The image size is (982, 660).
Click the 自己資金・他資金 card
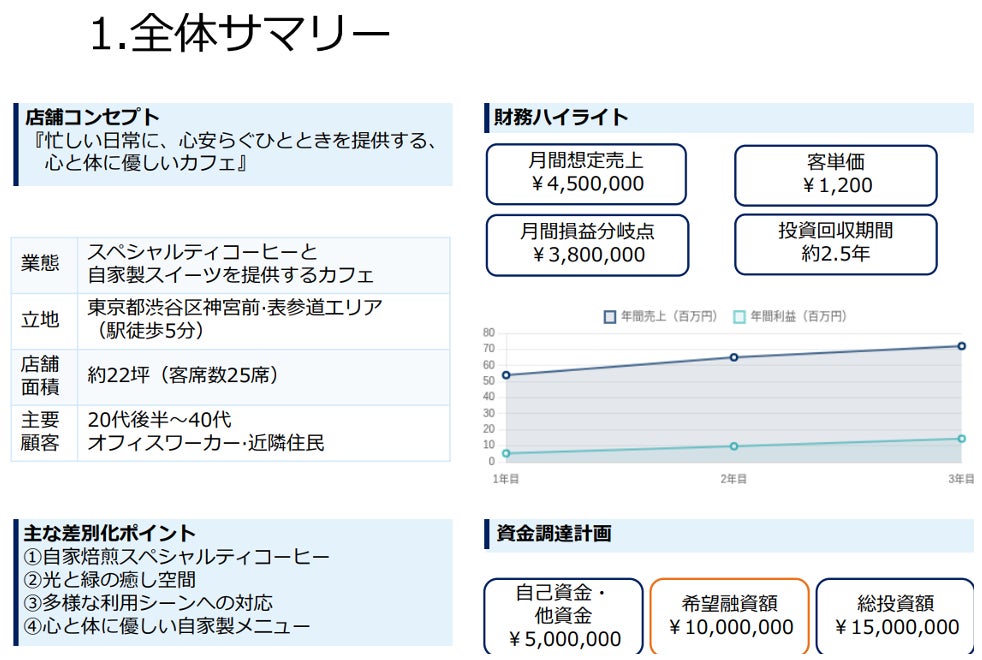coord(560,614)
